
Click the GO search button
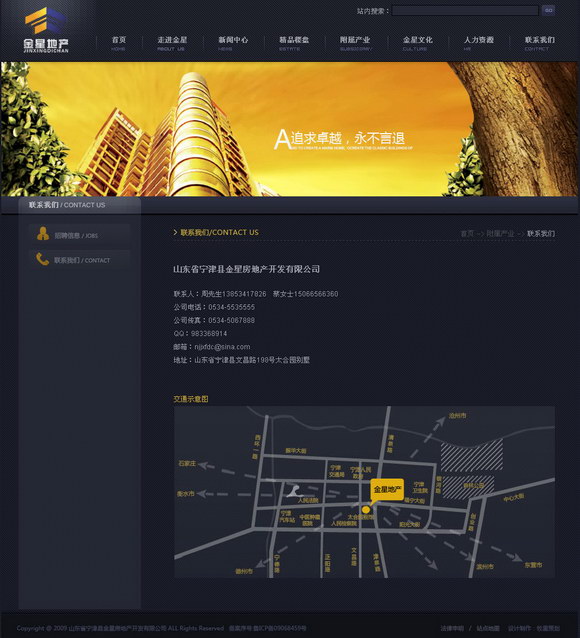coord(548,10)
